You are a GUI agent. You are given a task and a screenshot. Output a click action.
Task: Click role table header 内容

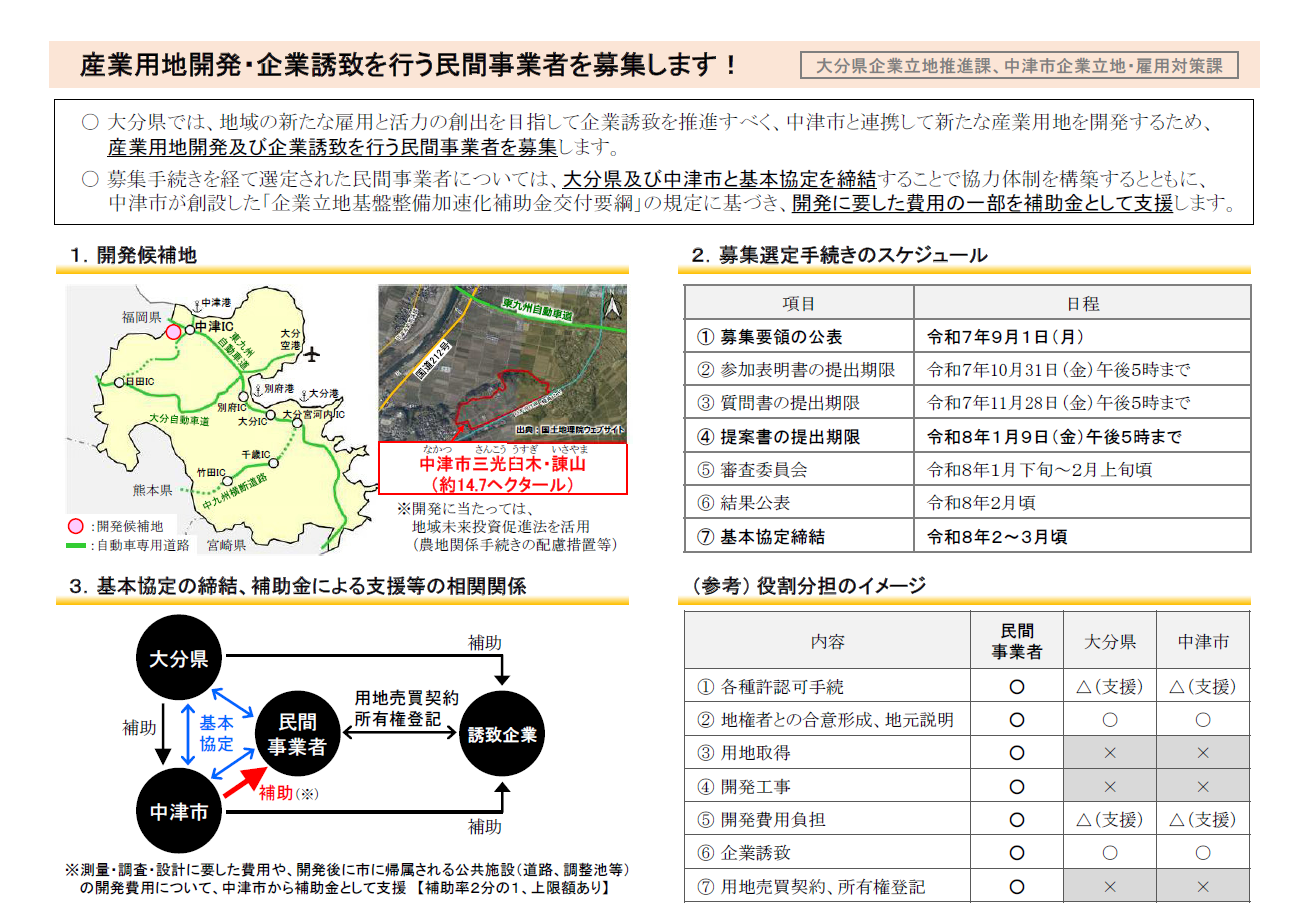pyautogui.click(x=827, y=641)
